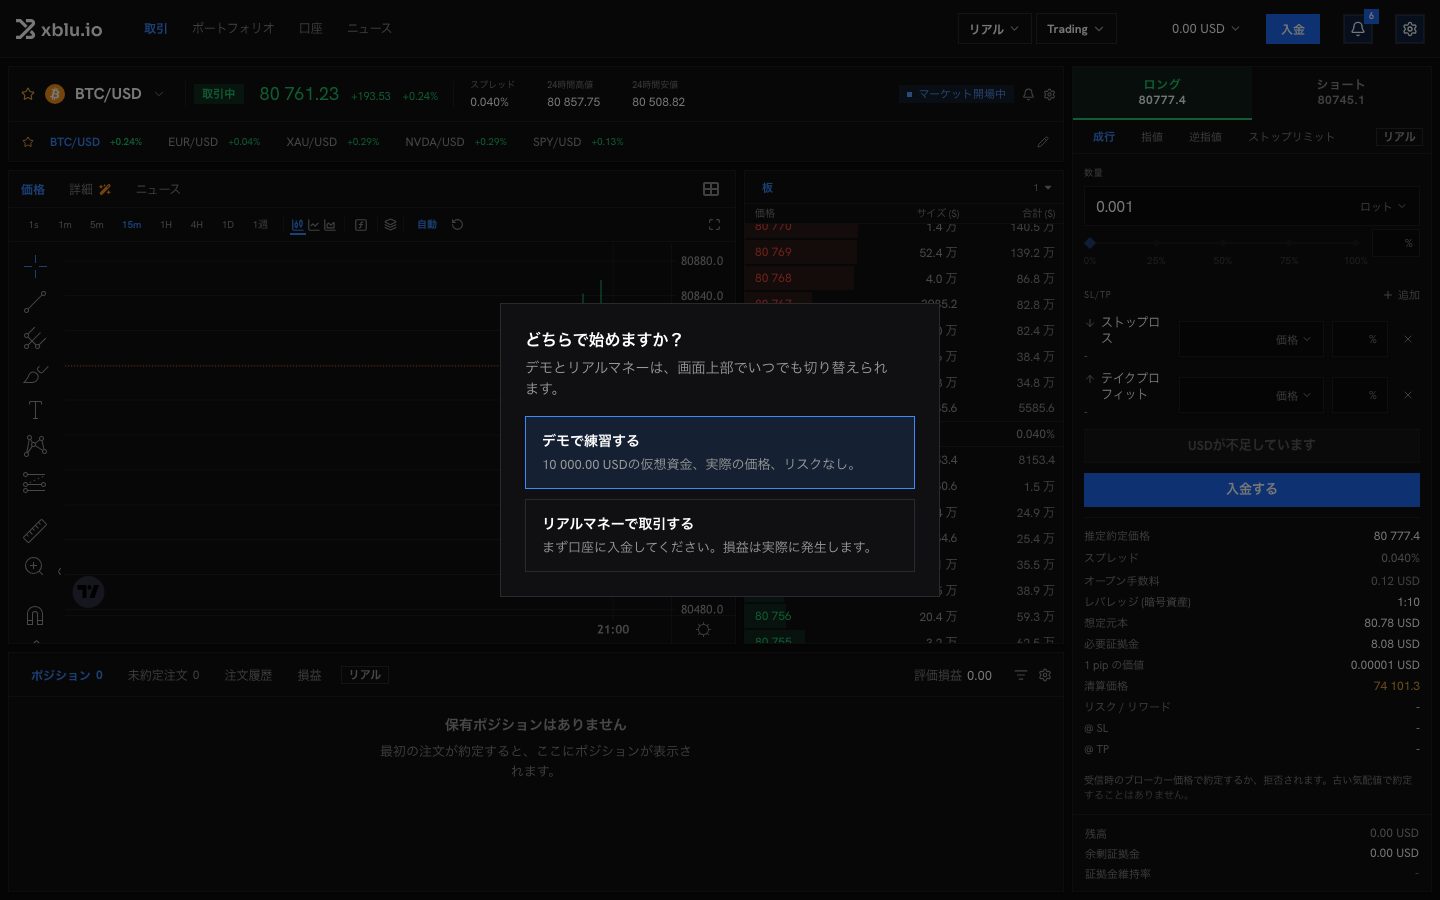
Task: Reset the chart view
Action: (457, 225)
